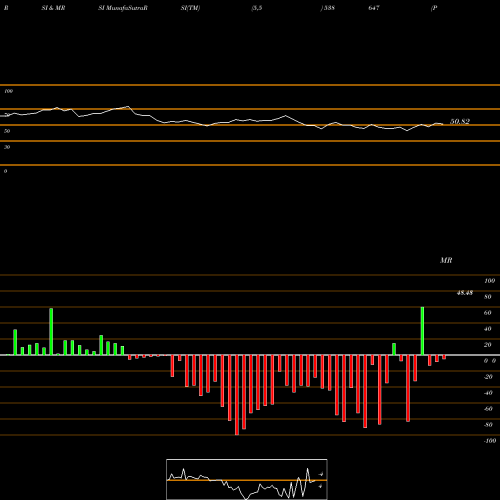Screen dimensions: 500x500
Task: Click the 80 label on MR axis
Action: pyautogui.click(x=488, y=297)
